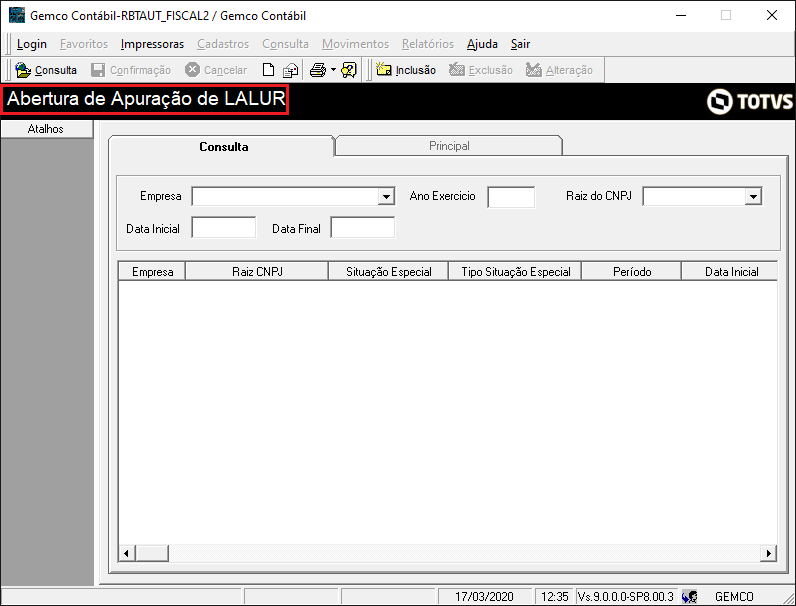The image size is (796, 606).
Task: Click the Sair menu item
Action: click(520, 44)
